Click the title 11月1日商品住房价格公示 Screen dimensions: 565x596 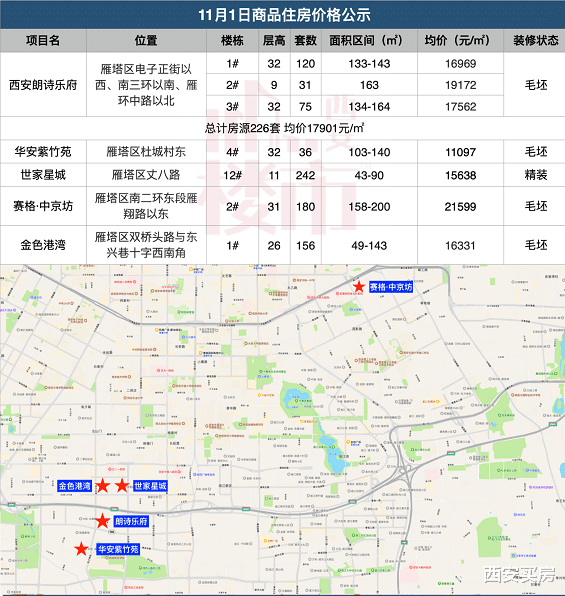click(x=284, y=15)
